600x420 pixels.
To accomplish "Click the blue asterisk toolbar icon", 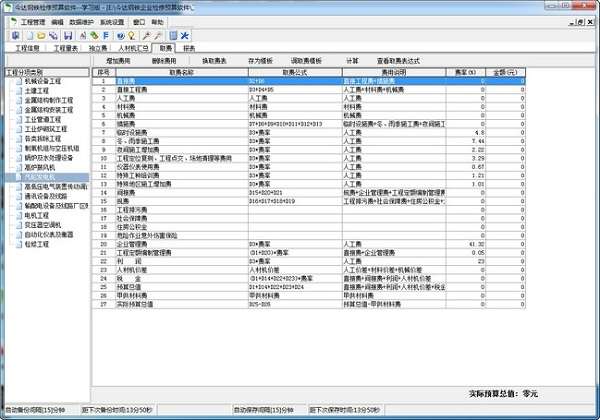I will 185,36.
